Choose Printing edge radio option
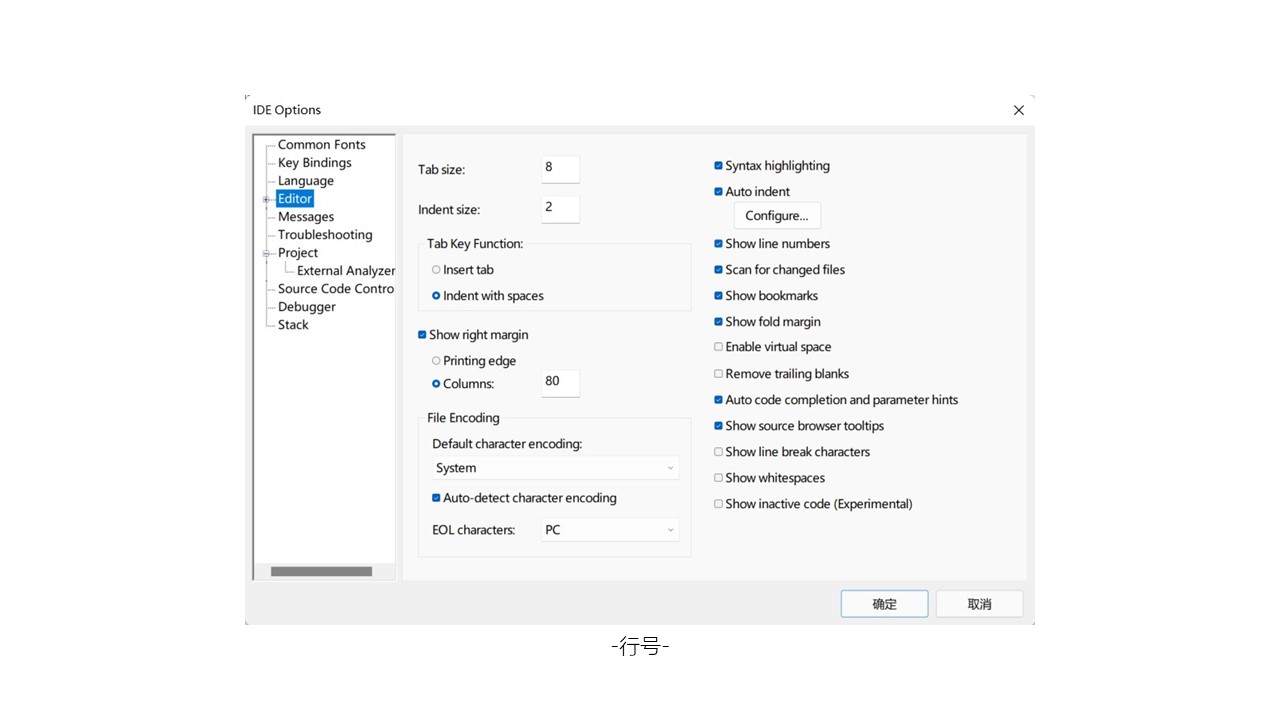1280x720 pixels. [x=436, y=361]
